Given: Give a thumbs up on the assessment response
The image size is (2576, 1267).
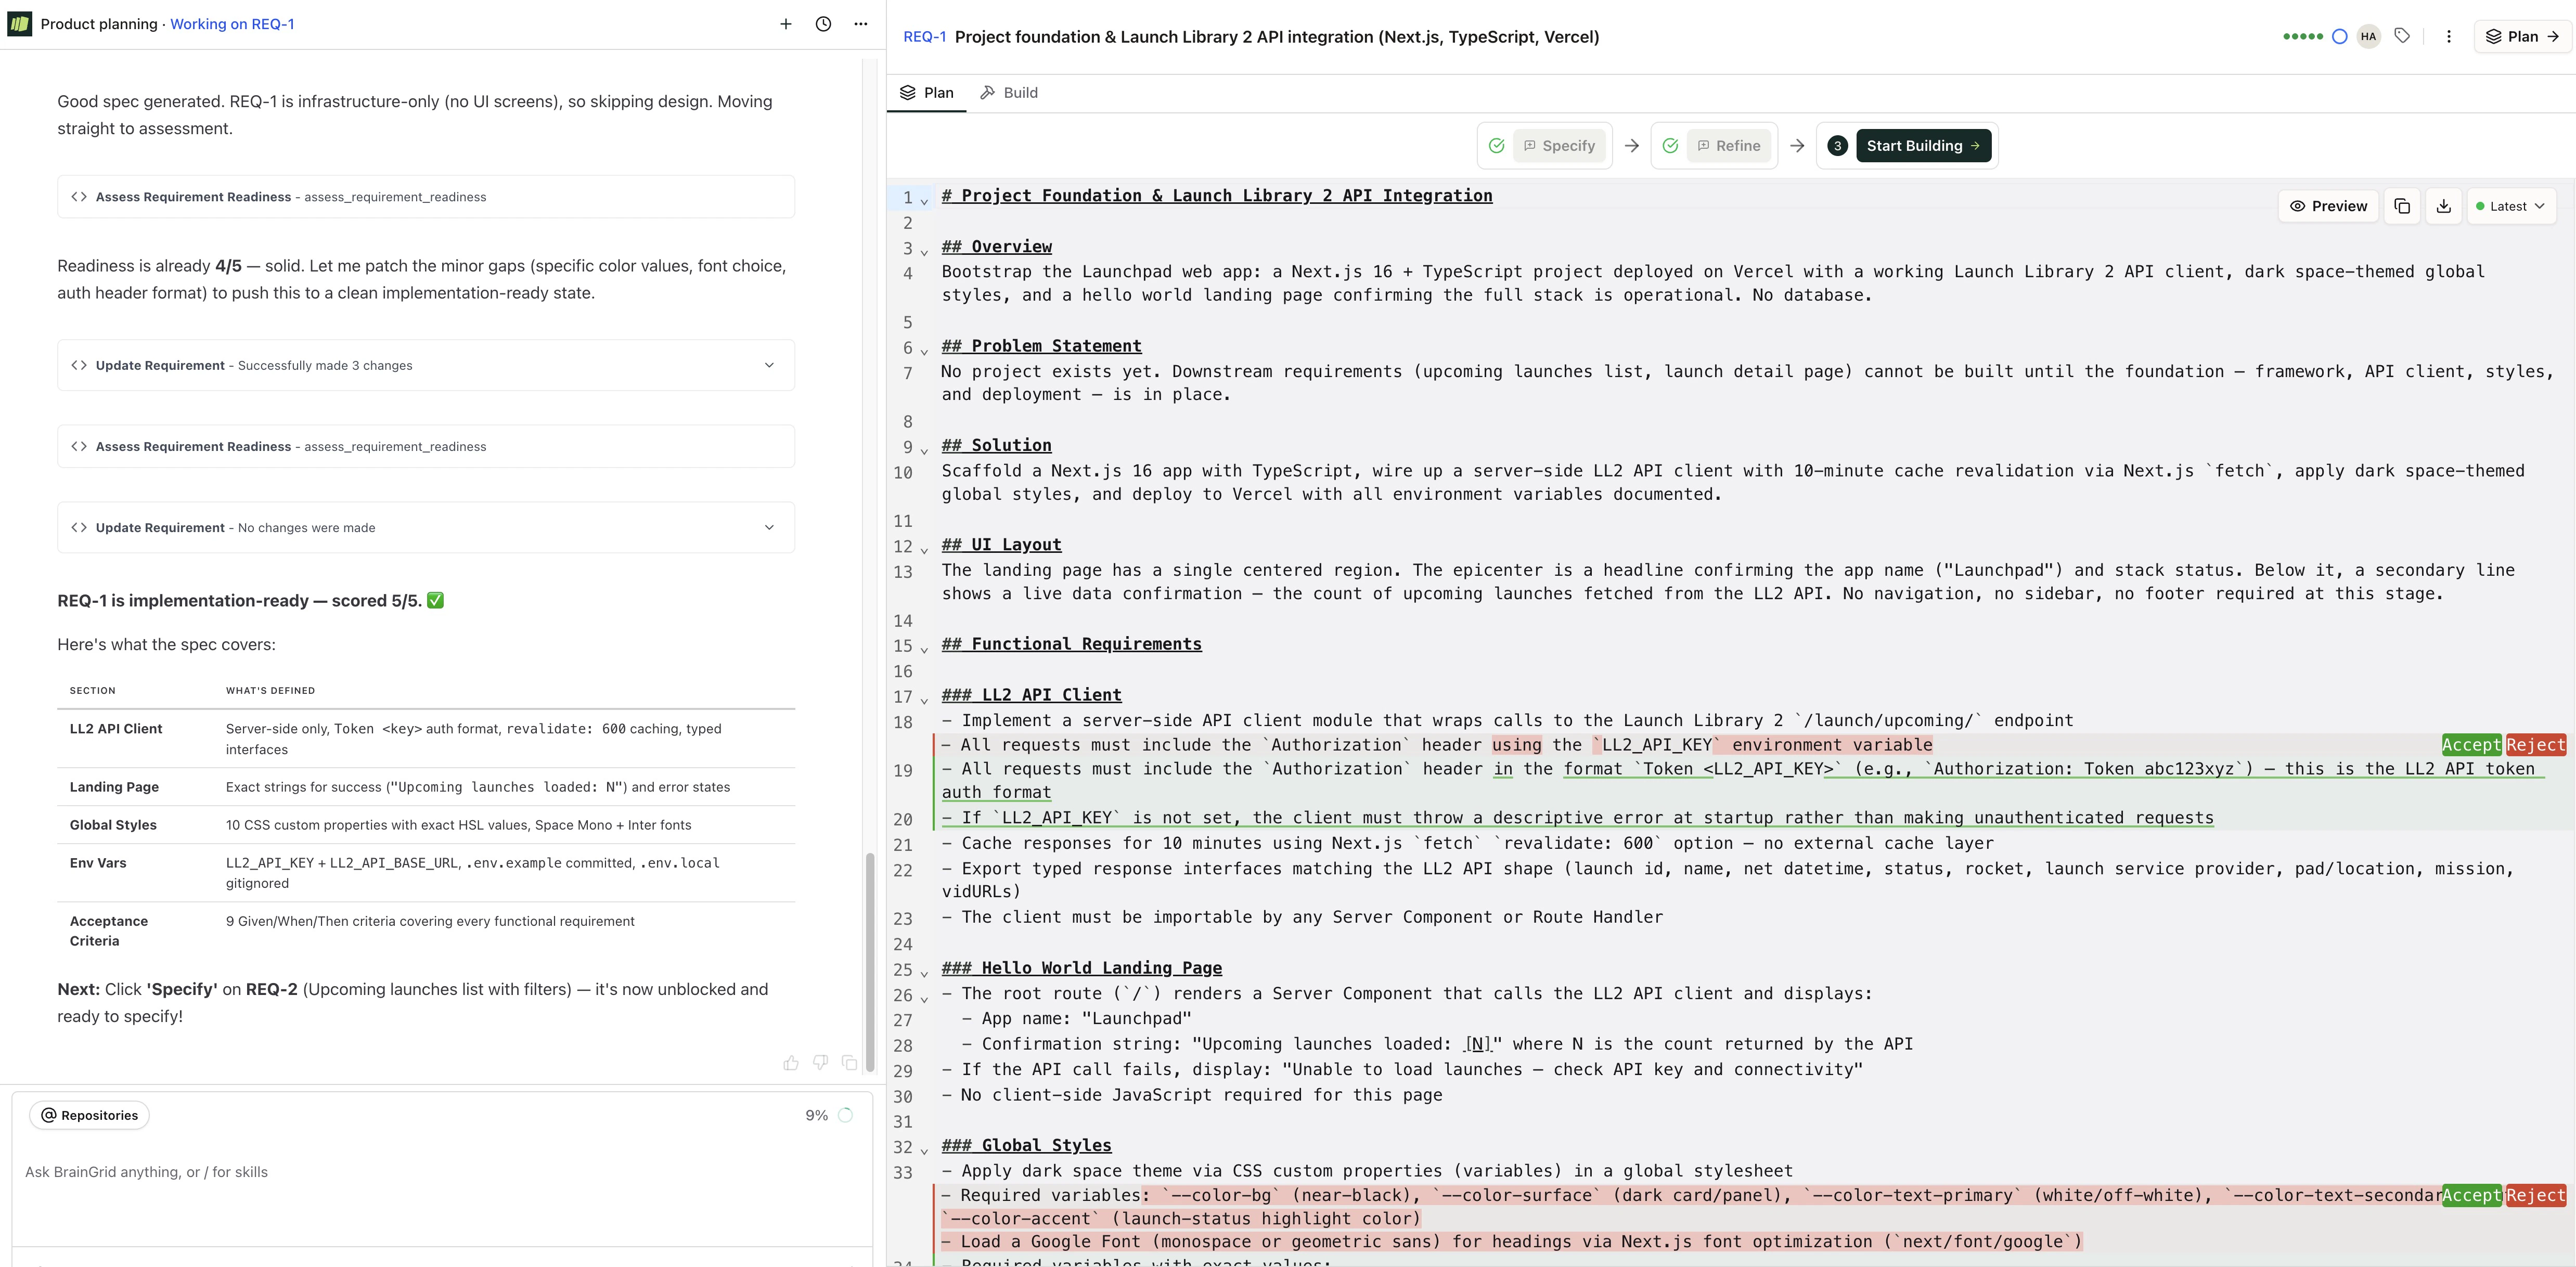Looking at the screenshot, I should coord(791,1063).
